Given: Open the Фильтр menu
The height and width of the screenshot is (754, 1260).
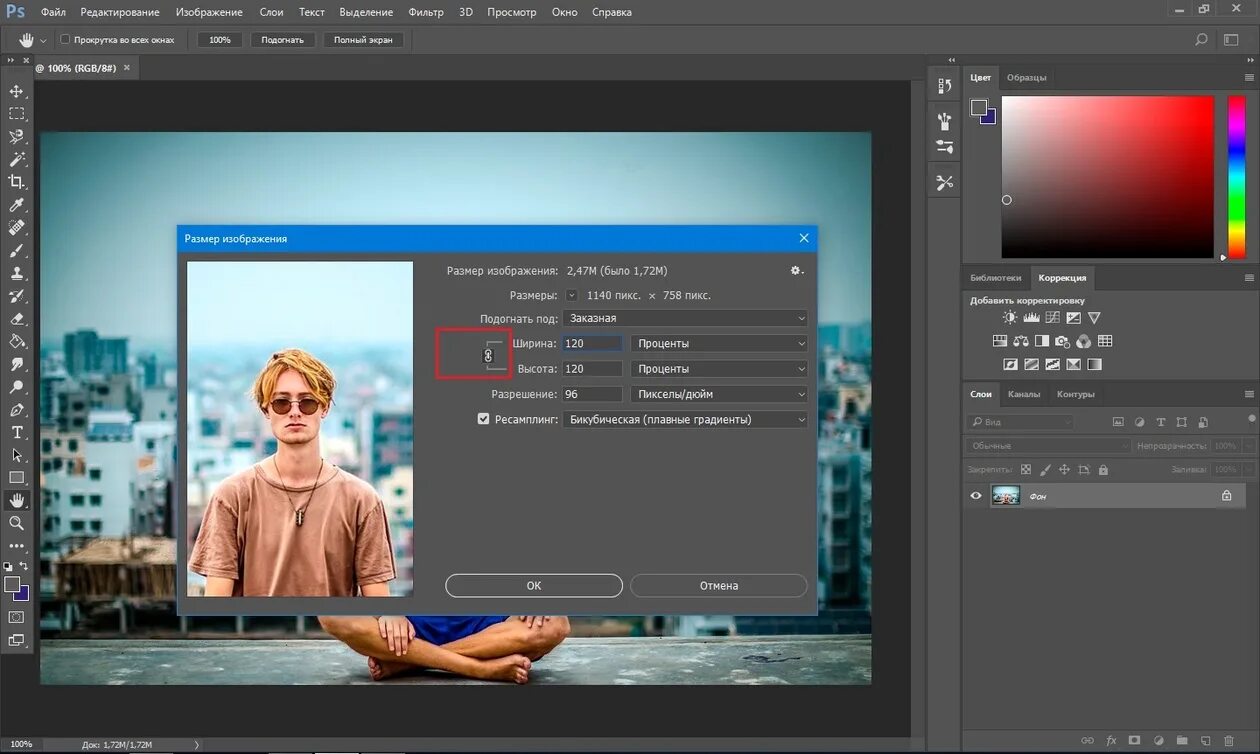Looking at the screenshot, I should point(426,12).
